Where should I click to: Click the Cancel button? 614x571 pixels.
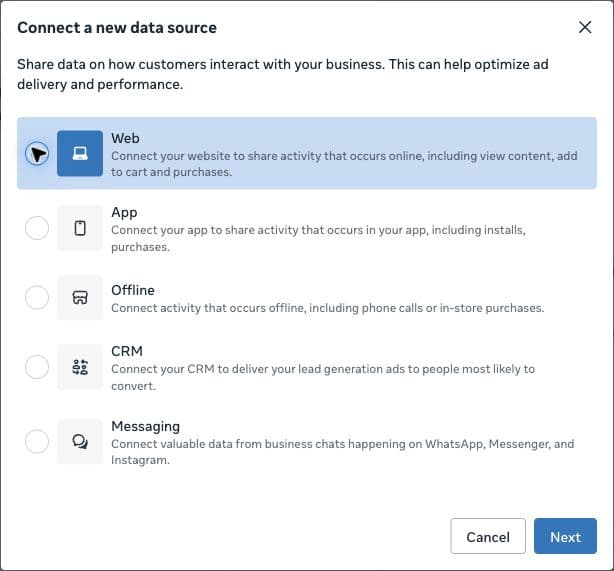click(488, 536)
